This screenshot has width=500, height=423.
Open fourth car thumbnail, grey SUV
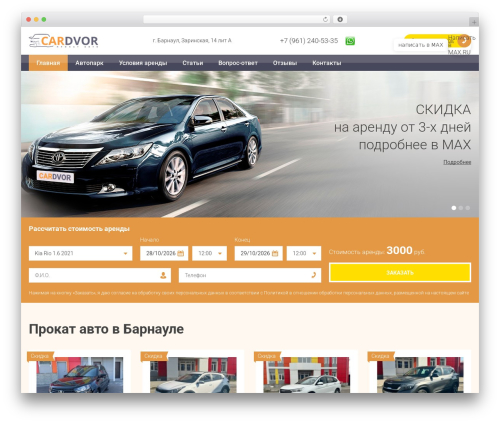(x=420, y=375)
